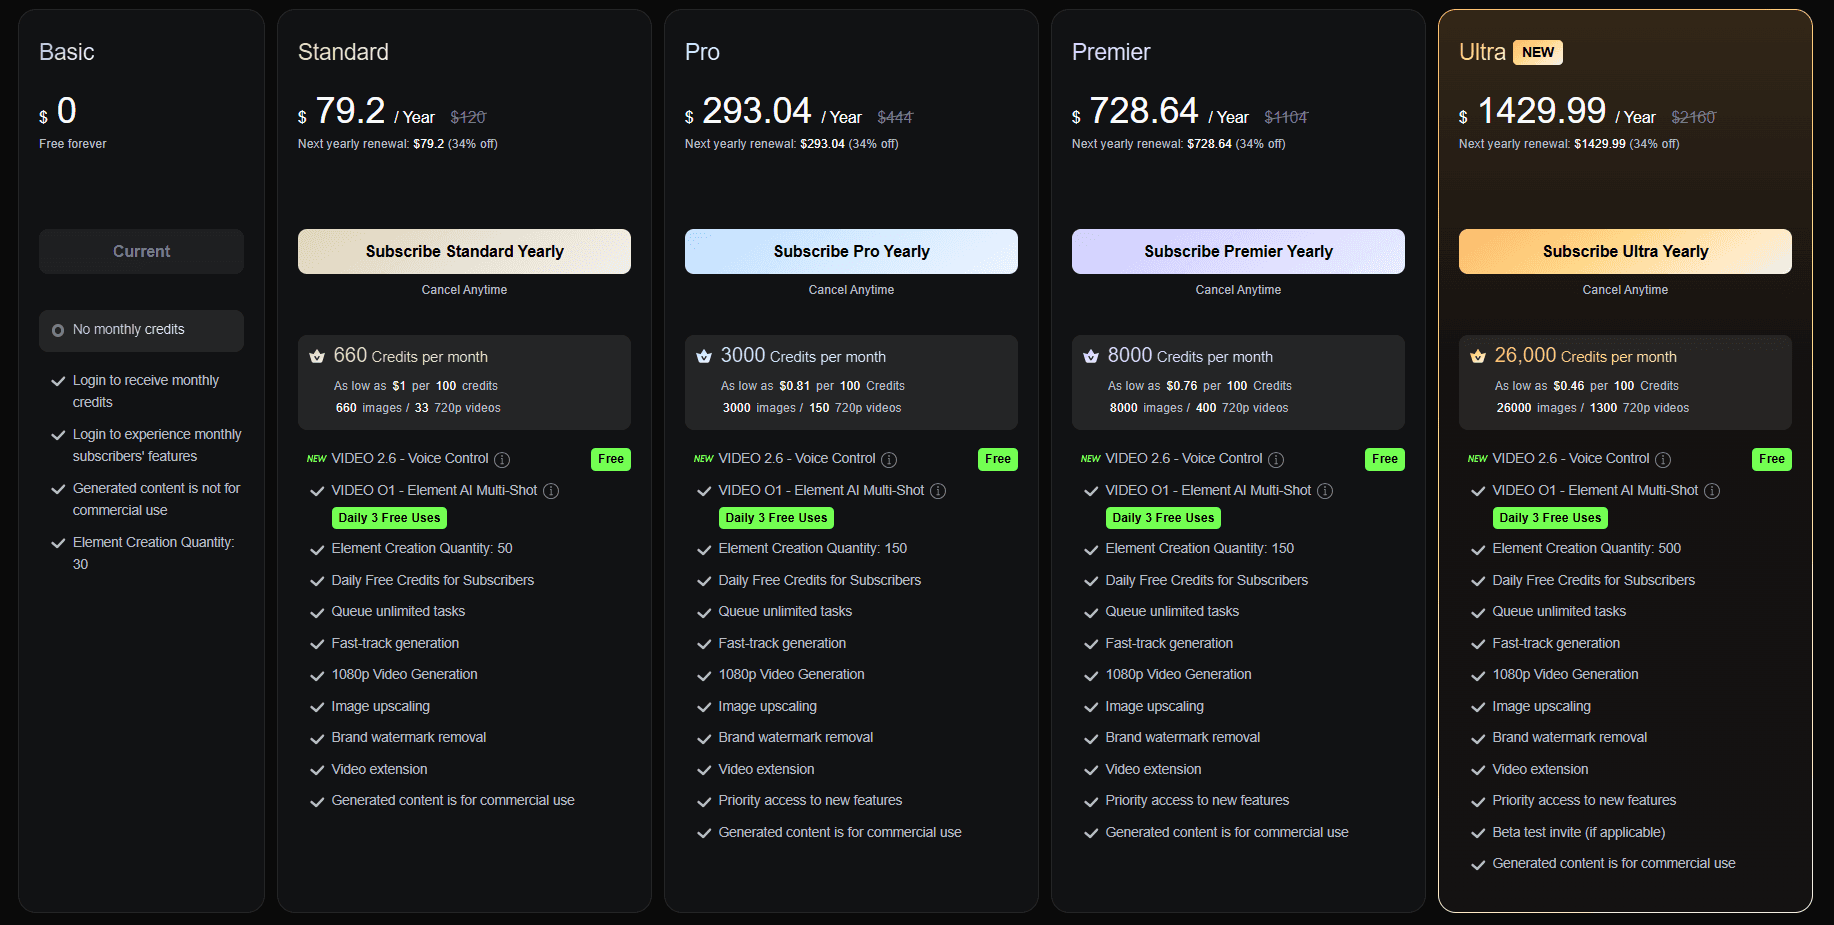
Task: Click Pro Priority access to new features
Action: (x=810, y=800)
